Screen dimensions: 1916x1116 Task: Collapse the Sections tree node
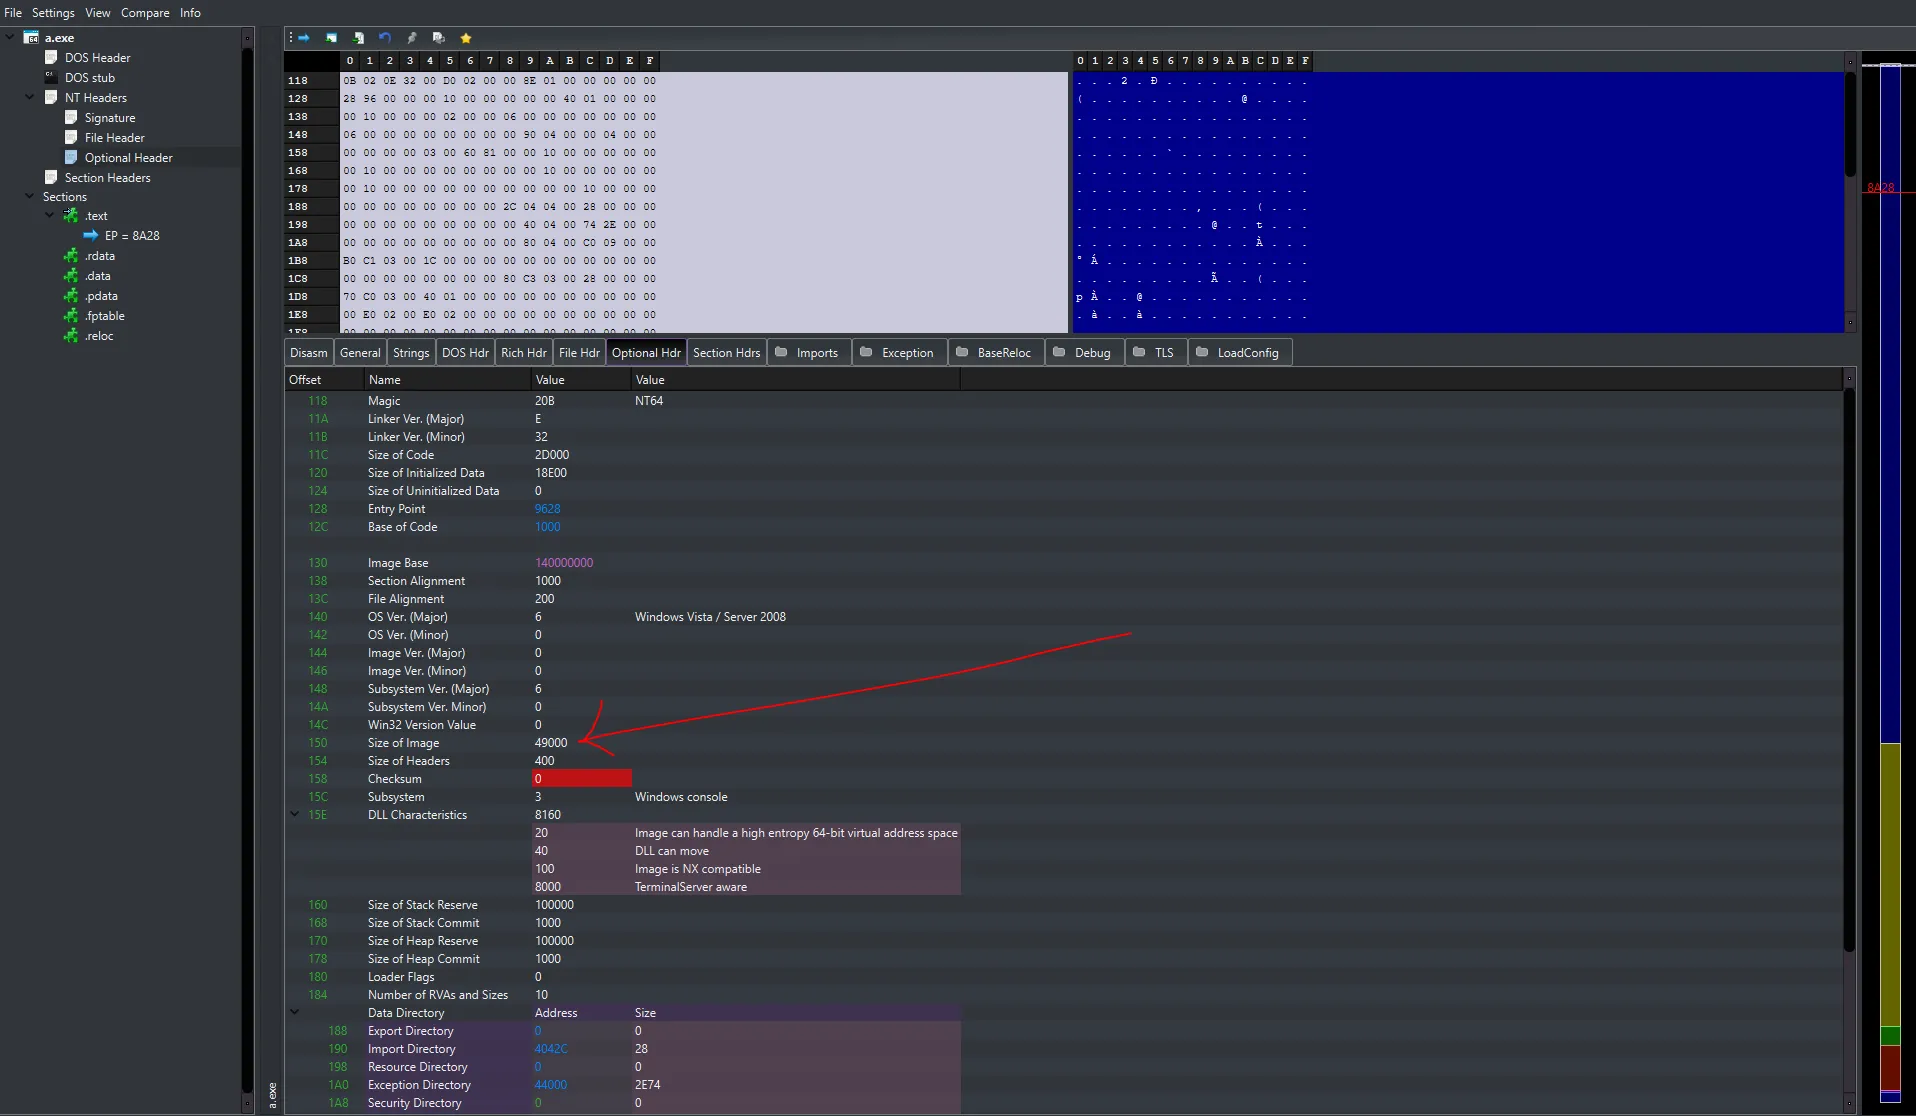28,196
